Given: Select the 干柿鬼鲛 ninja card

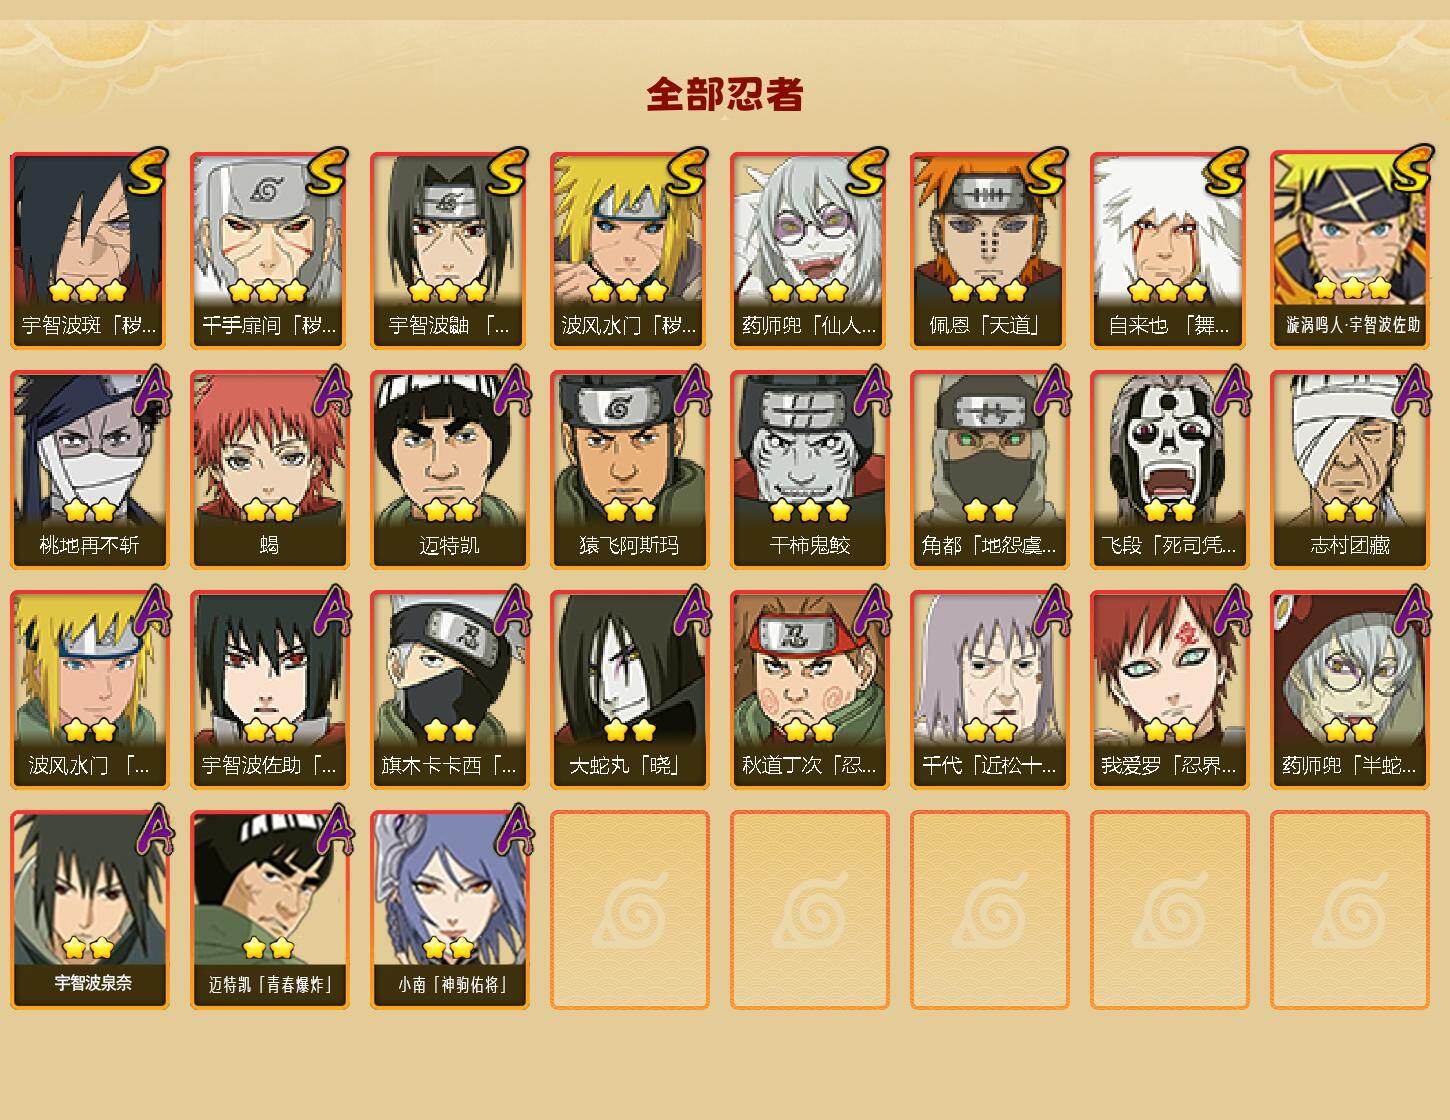Looking at the screenshot, I should coord(808,470).
